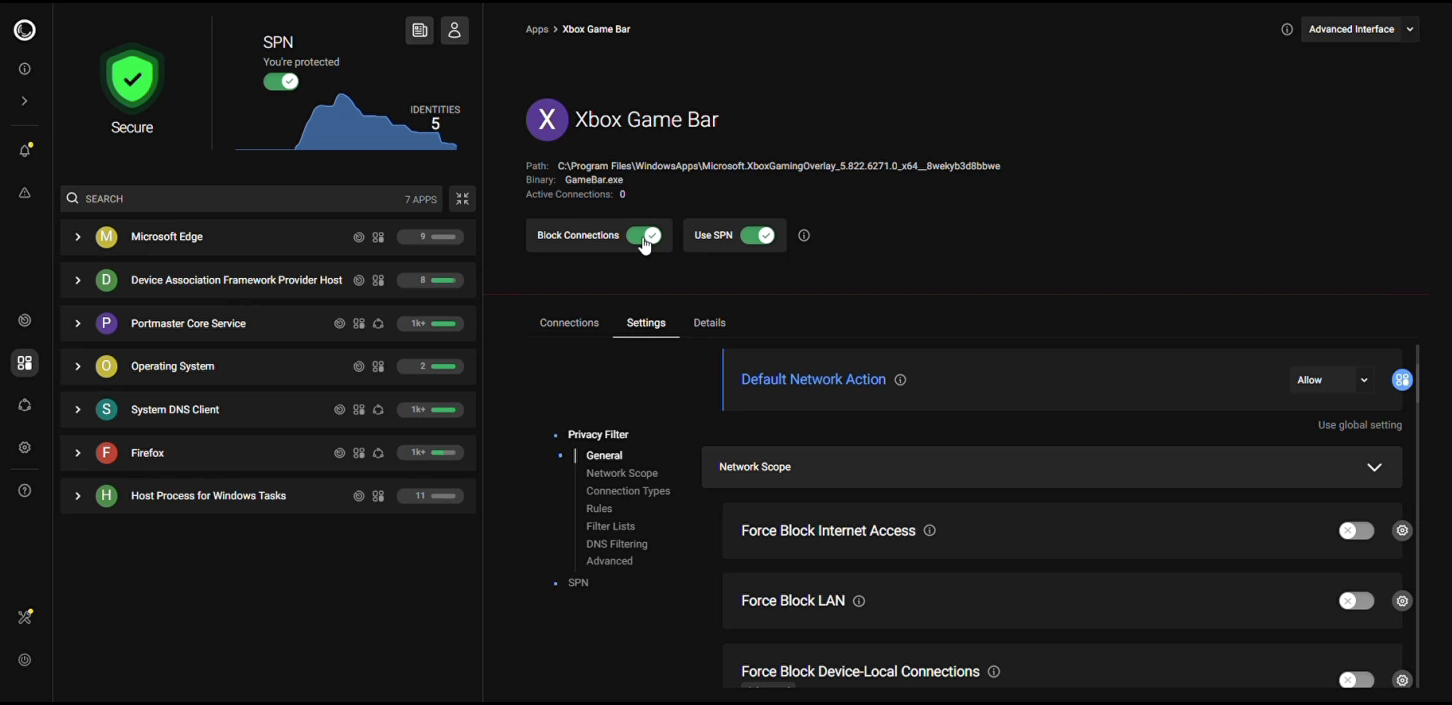The height and width of the screenshot is (705, 1452).
Task: Click the Xbox Game Bar purple X icon
Action: [547, 120]
